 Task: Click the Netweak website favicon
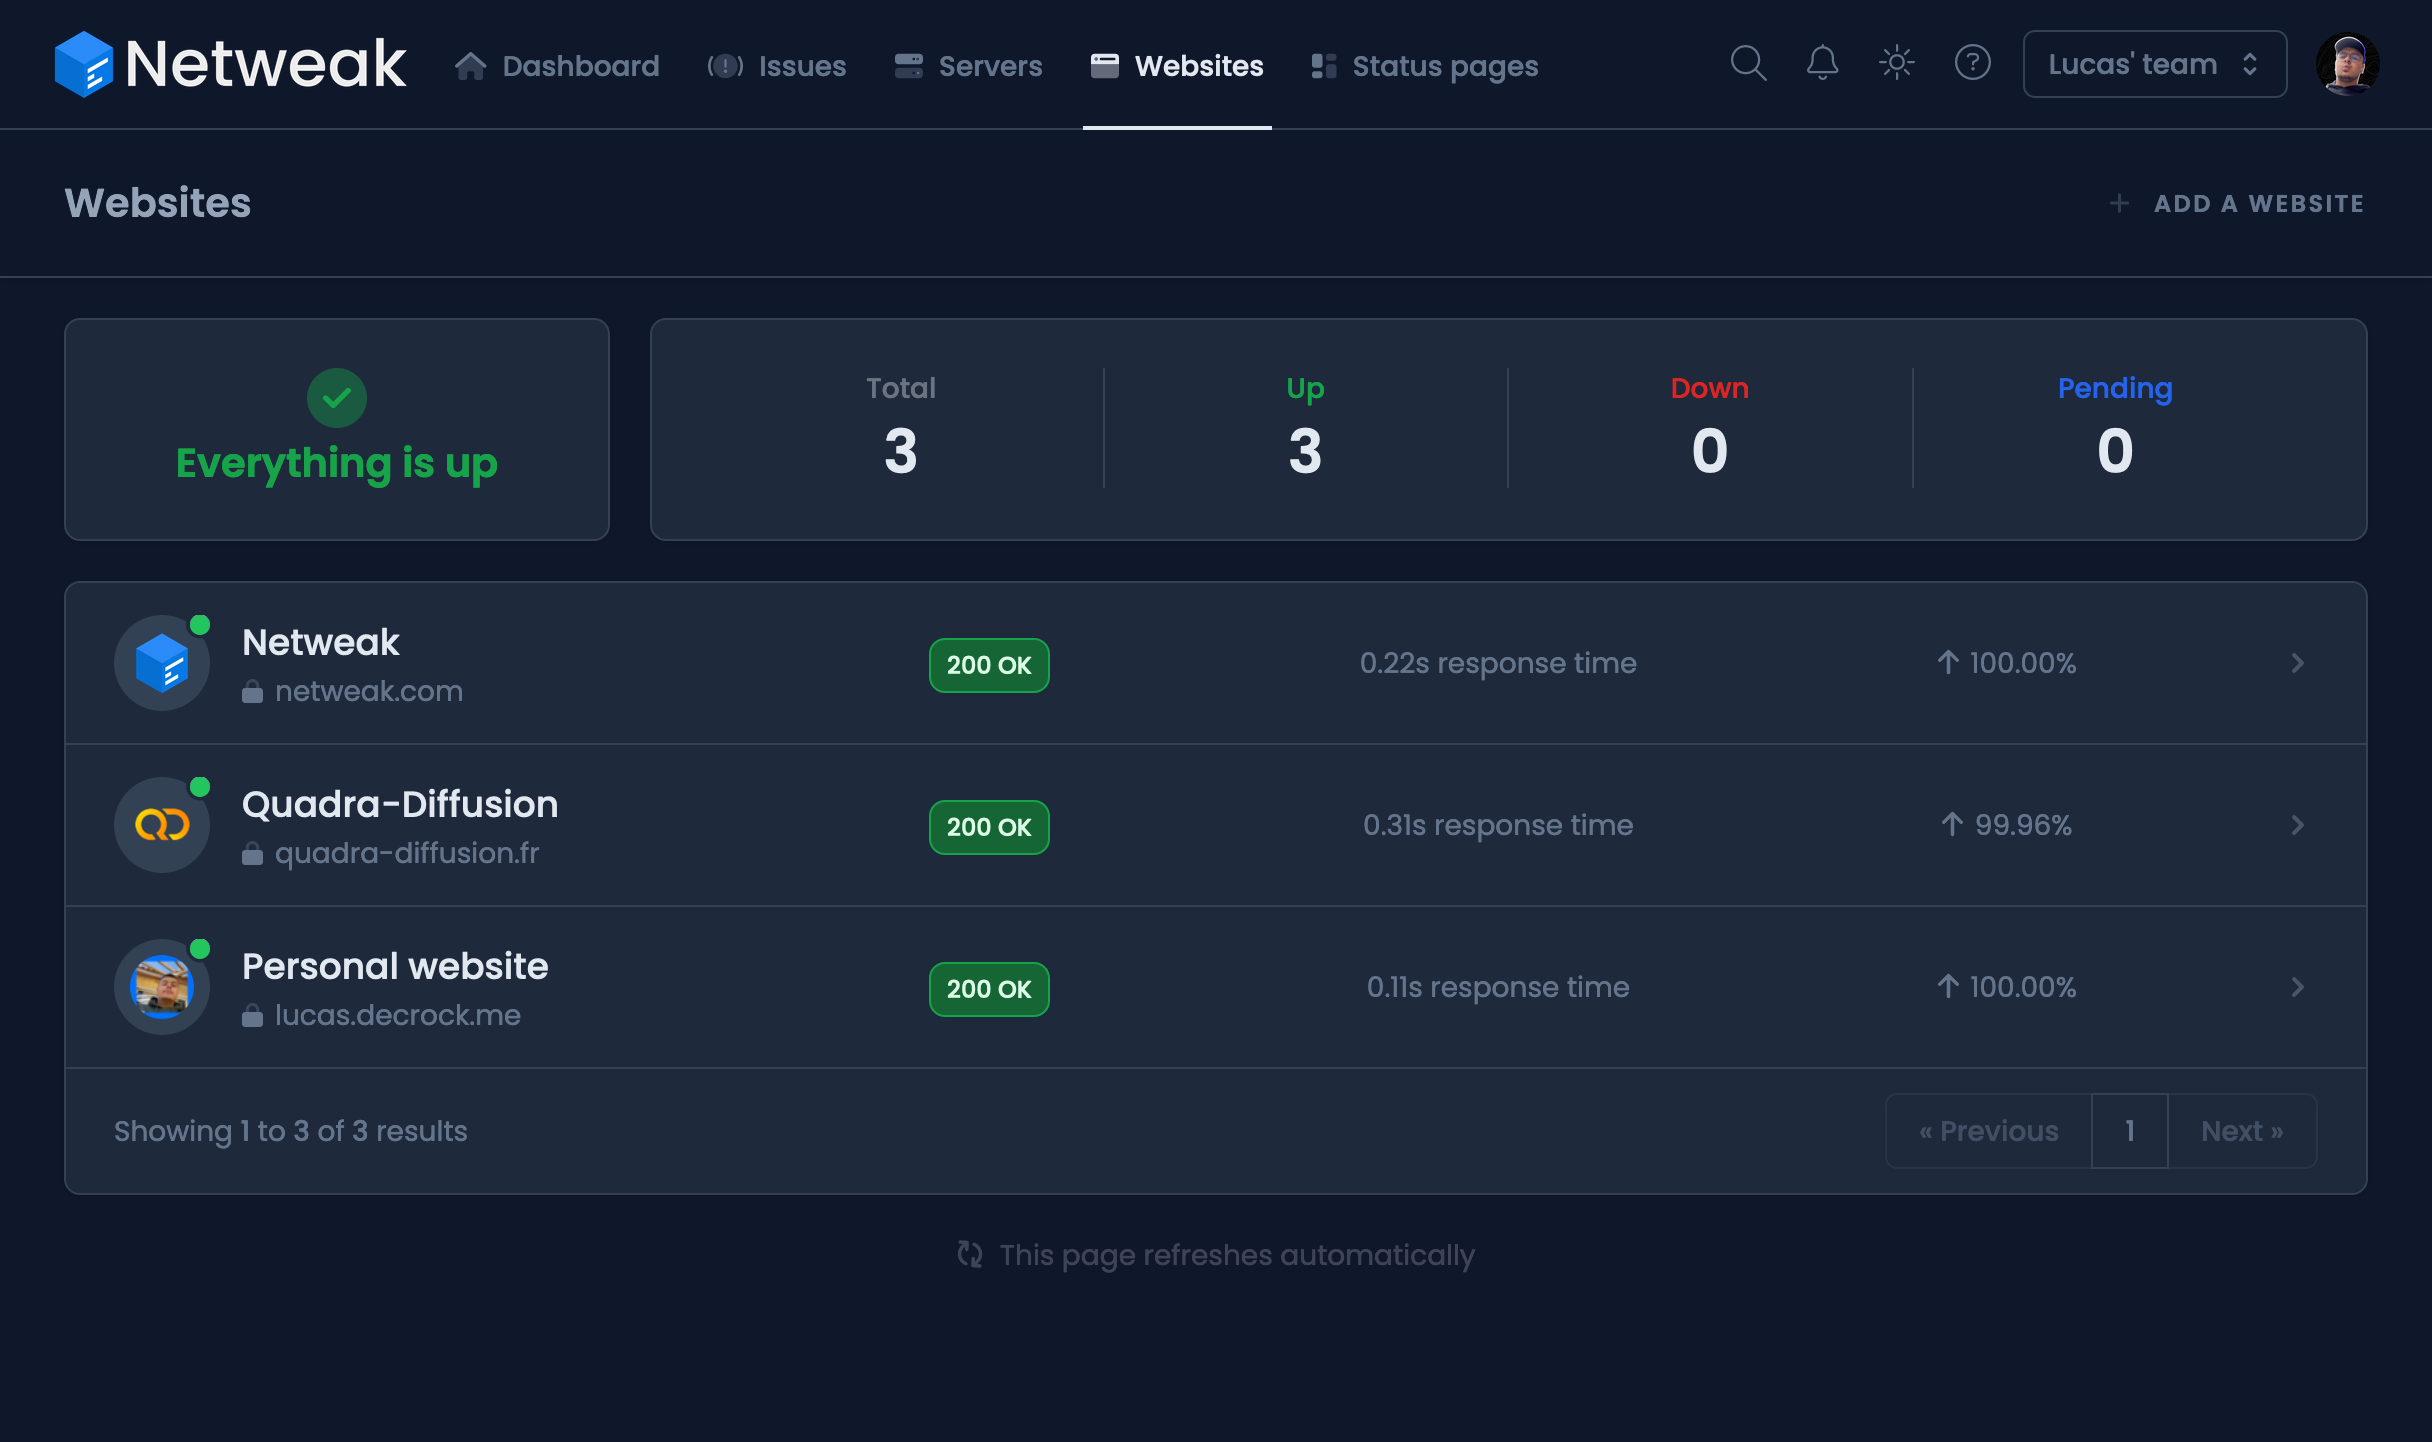tap(161, 662)
